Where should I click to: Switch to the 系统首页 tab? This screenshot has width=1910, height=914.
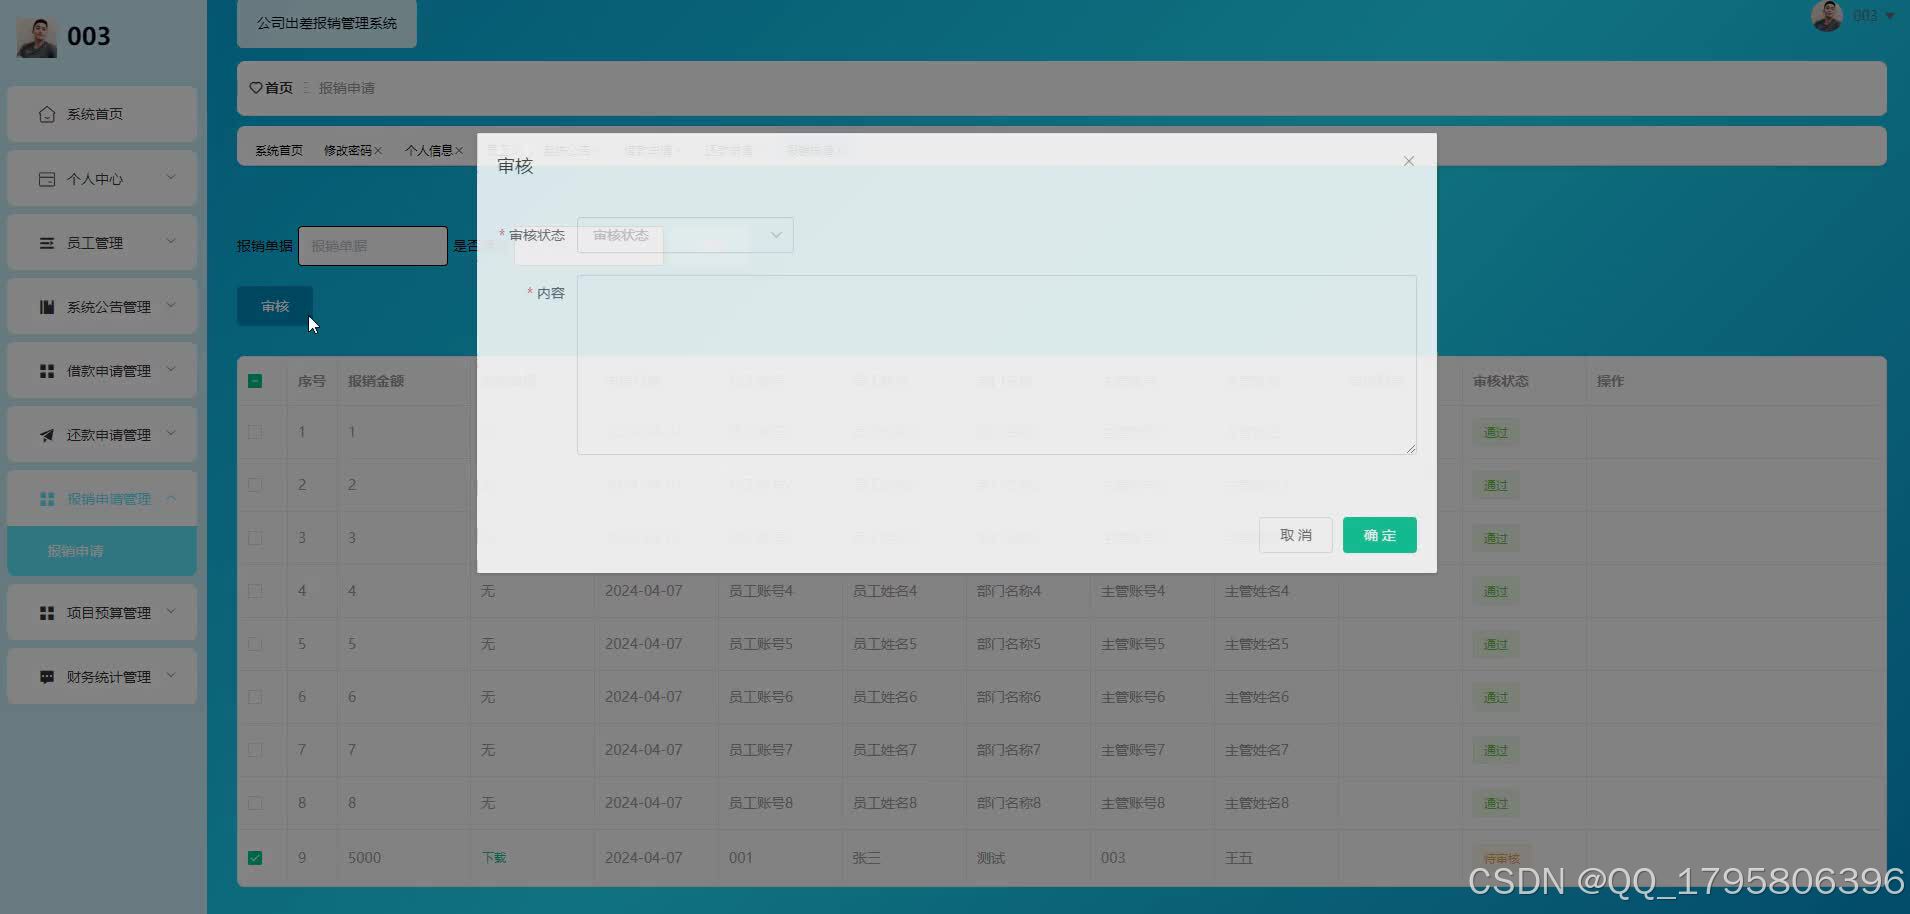pos(279,151)
